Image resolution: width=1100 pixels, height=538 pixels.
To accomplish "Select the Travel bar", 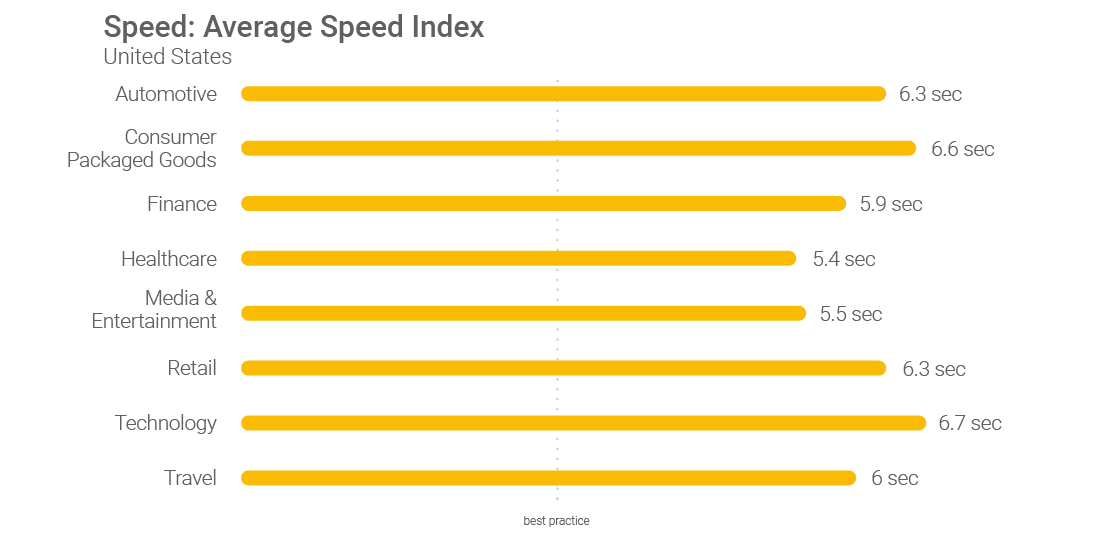I will 548,478.
